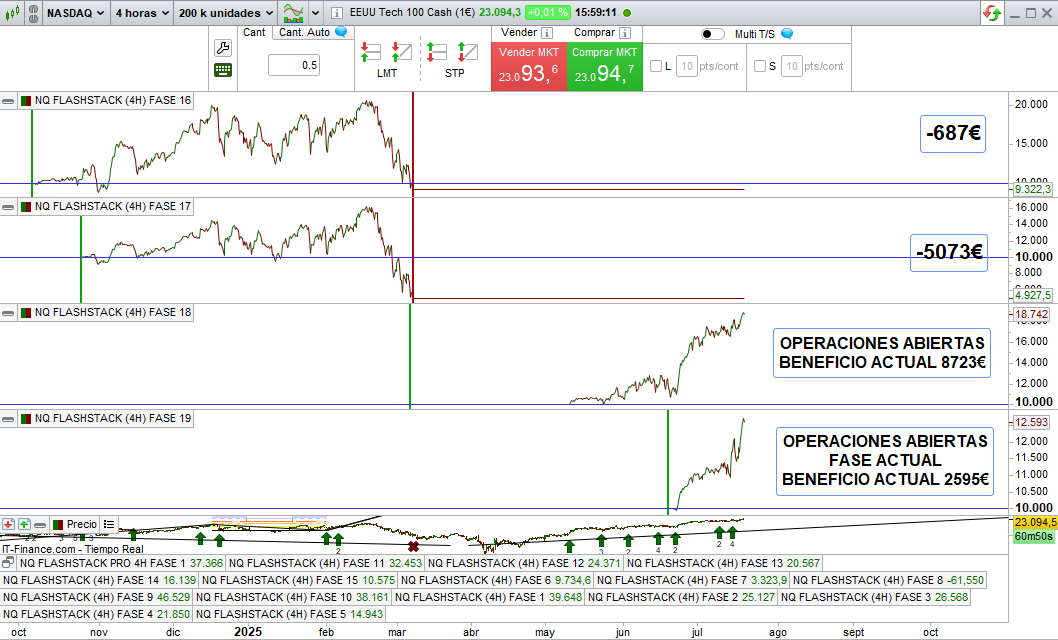Click the list icon next to Precio
This screenshot has width=1058, height=640.
point(109,524)
